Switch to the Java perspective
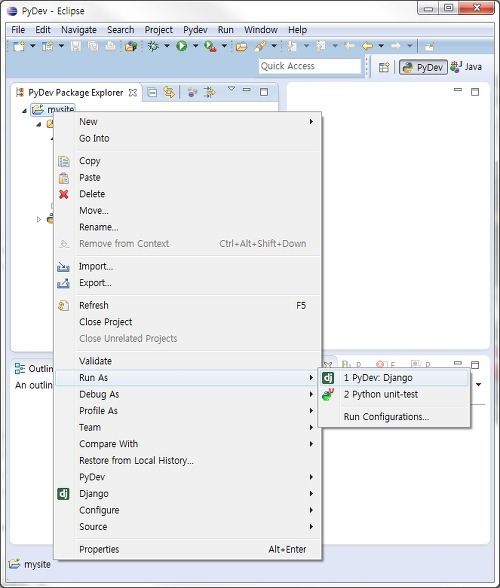This screenshot has height=588, width=500. 466,67
